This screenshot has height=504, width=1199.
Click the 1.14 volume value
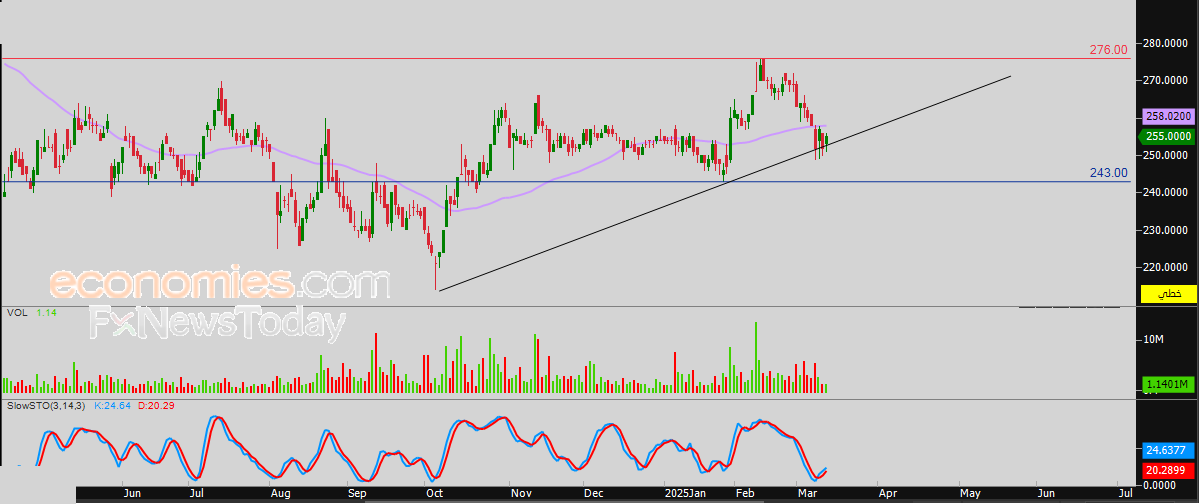47,312
